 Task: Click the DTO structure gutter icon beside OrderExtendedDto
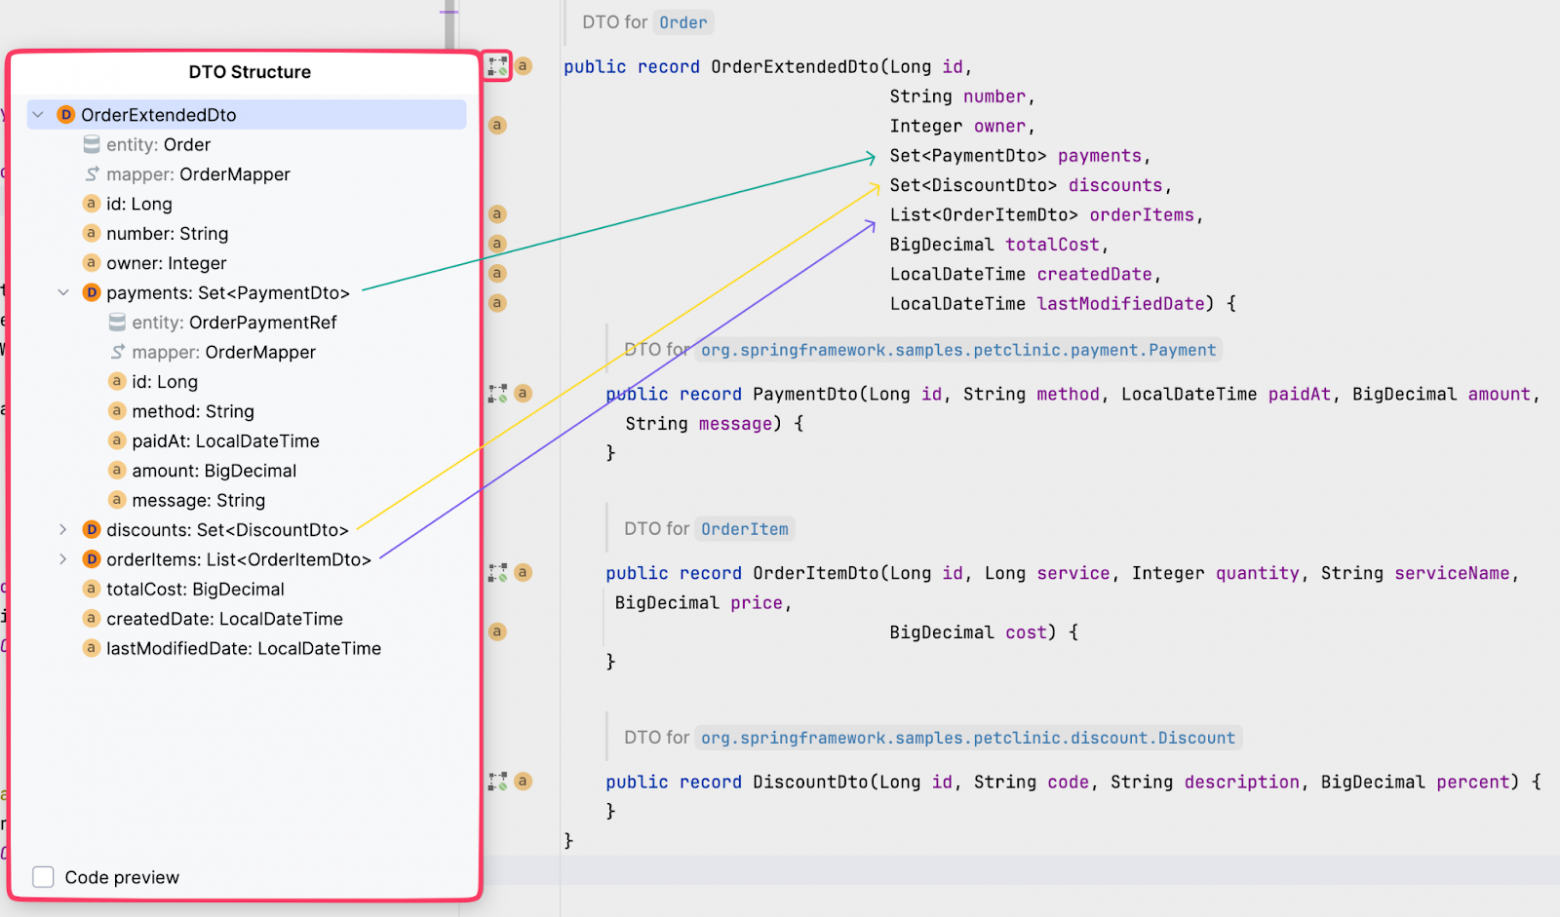point(497,66)
